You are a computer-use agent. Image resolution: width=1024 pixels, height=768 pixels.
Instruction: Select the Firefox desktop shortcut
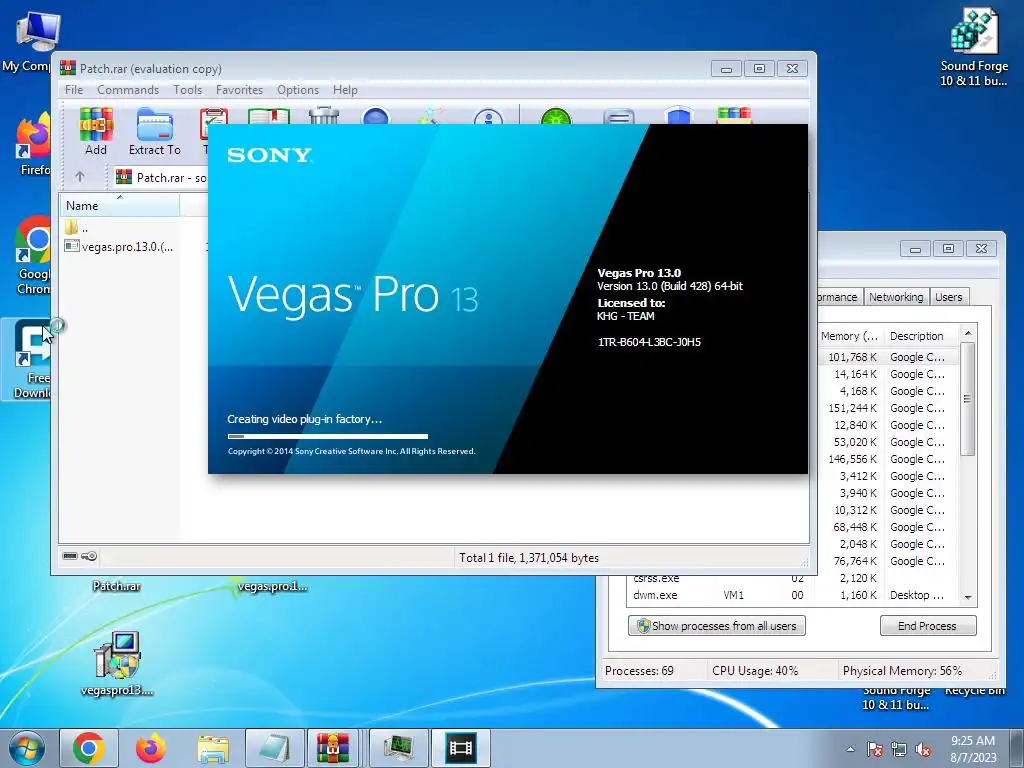[34, 144]
